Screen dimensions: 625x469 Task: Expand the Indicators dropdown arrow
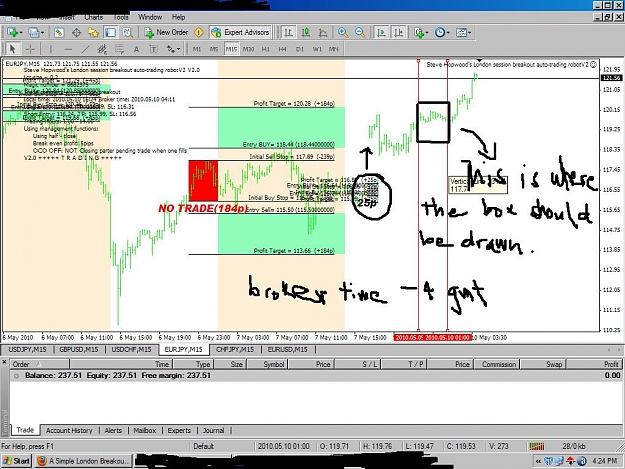(x=426, y=33)
